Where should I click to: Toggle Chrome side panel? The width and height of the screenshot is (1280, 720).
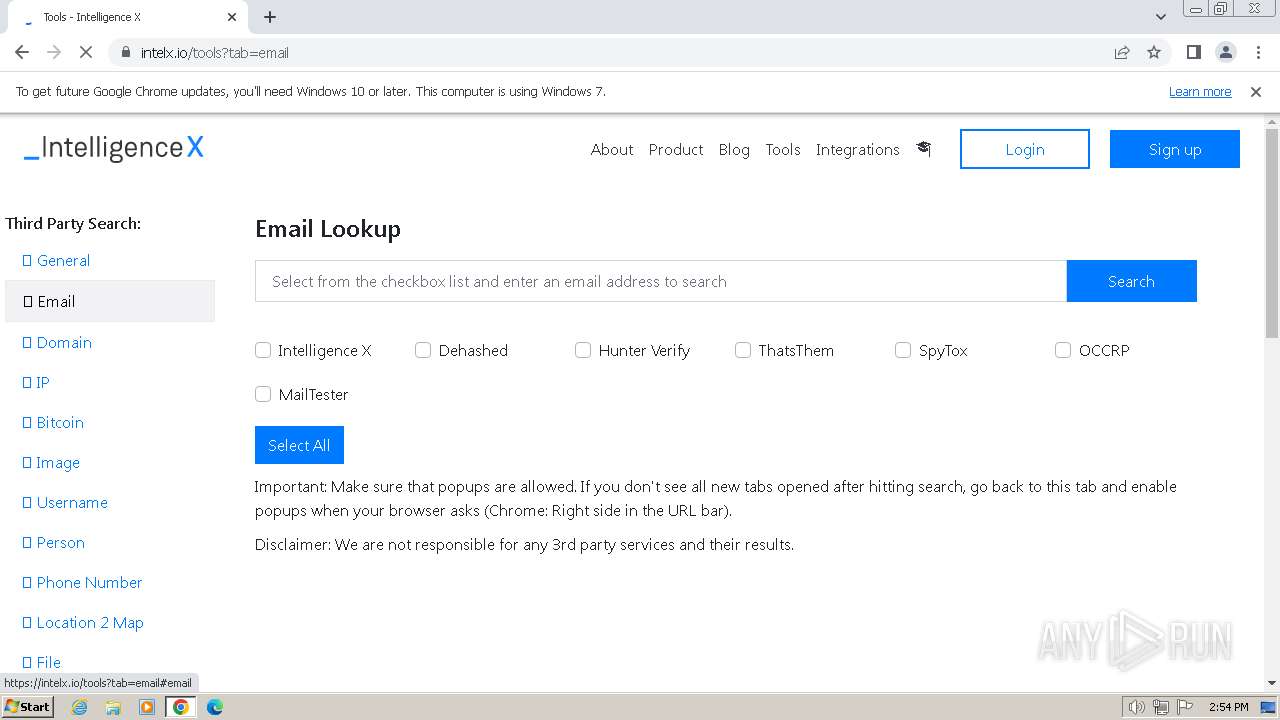tap(1193, 52)
